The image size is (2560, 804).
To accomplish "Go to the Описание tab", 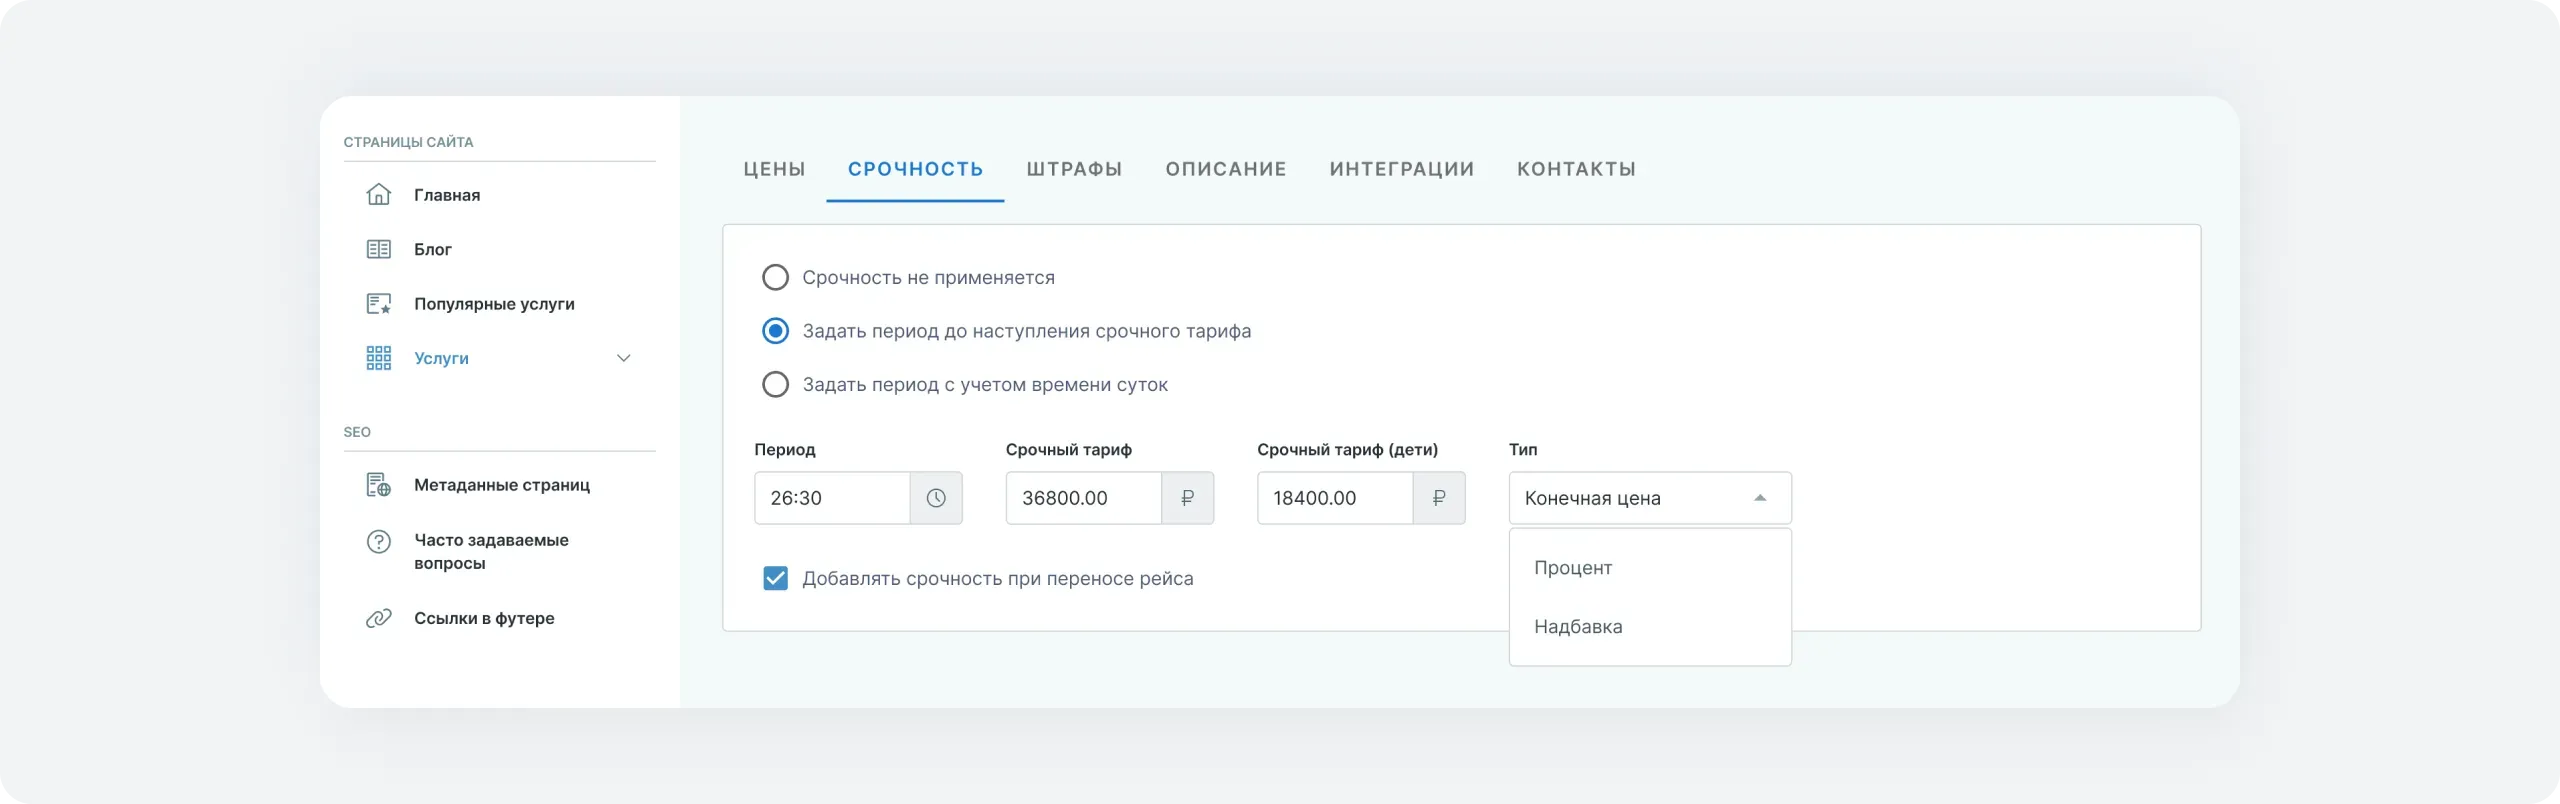I will (1226, 169).
